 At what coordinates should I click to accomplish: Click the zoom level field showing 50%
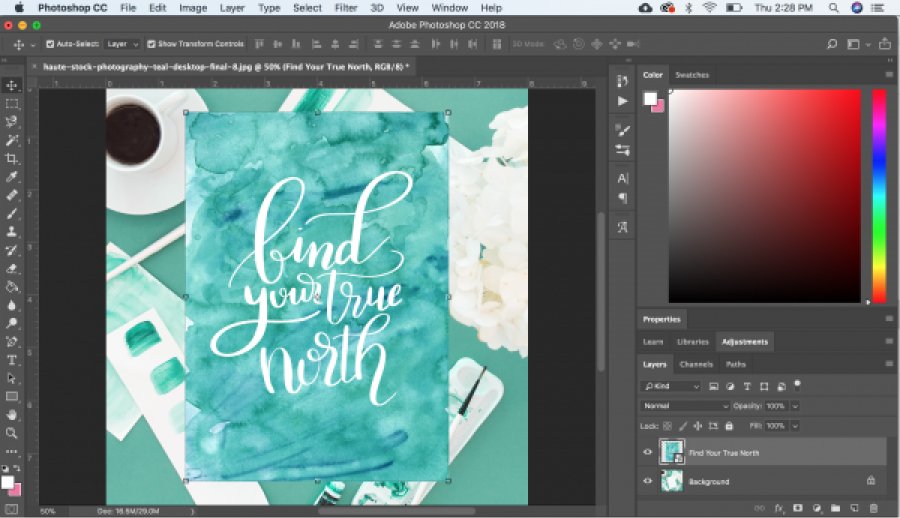(48, 511)
